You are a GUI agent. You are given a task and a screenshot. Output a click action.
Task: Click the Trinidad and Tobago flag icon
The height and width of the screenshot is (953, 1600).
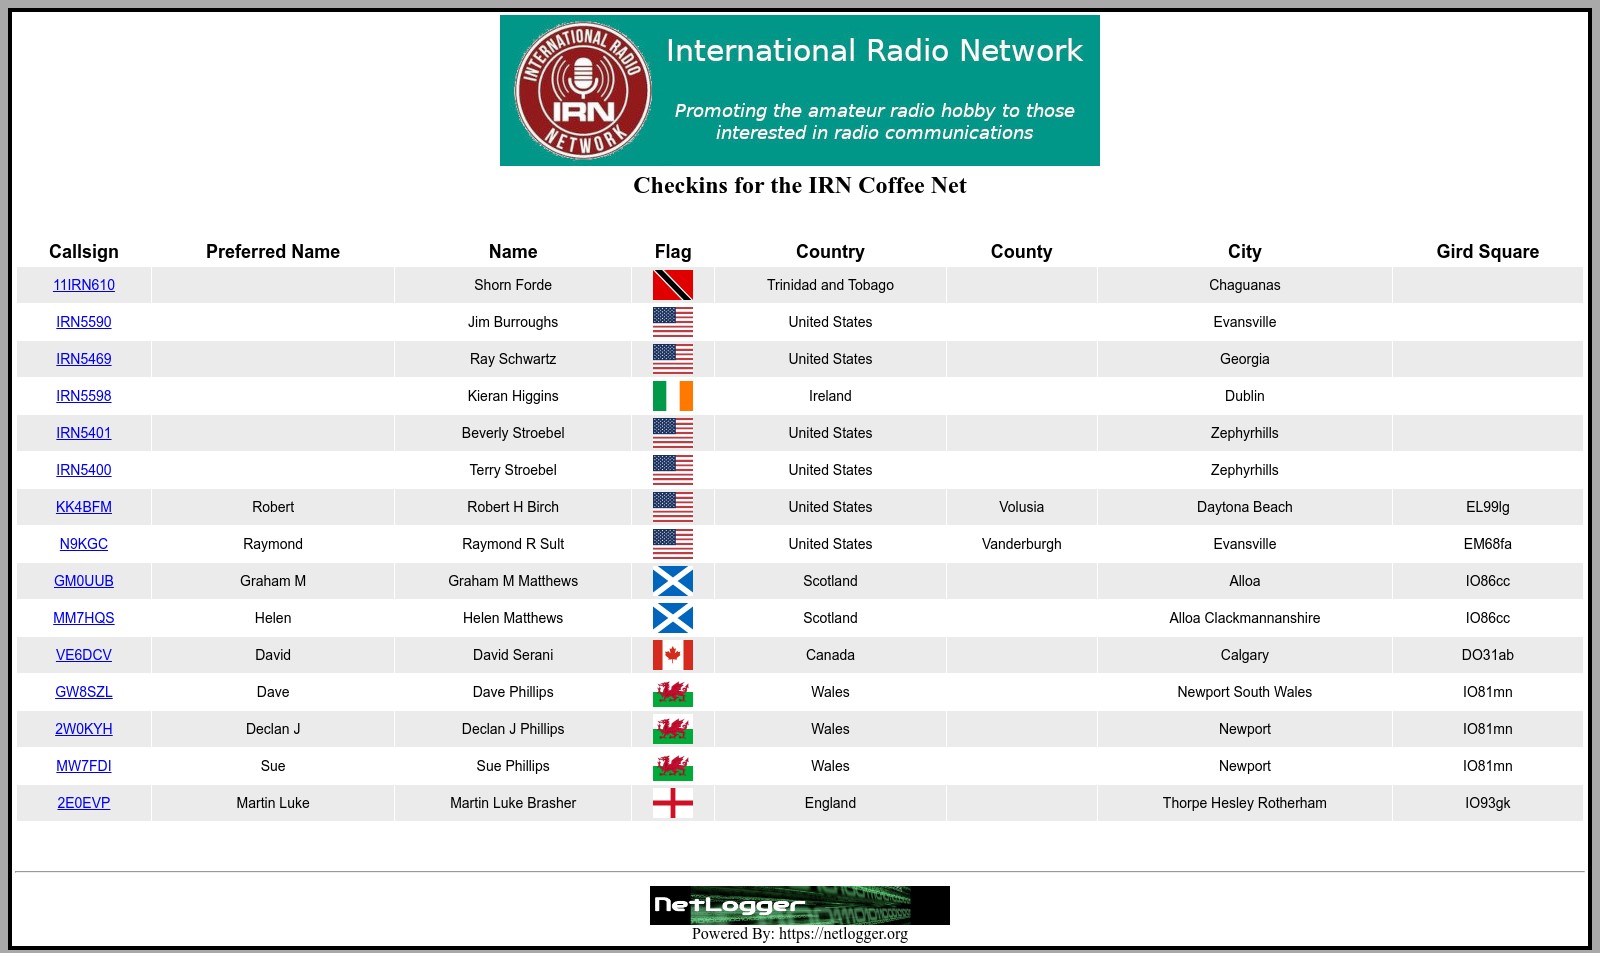click(672, 285)
